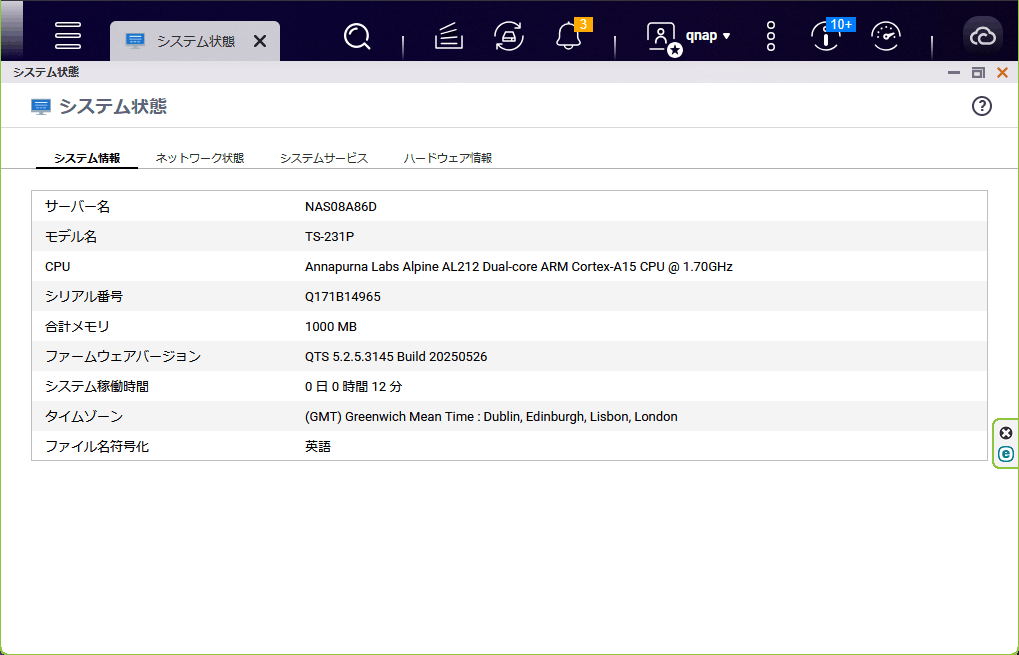Click the green 'e' side widget icon
Image resolution: width=1019 pixels, height=655 pixels.
1006,454
